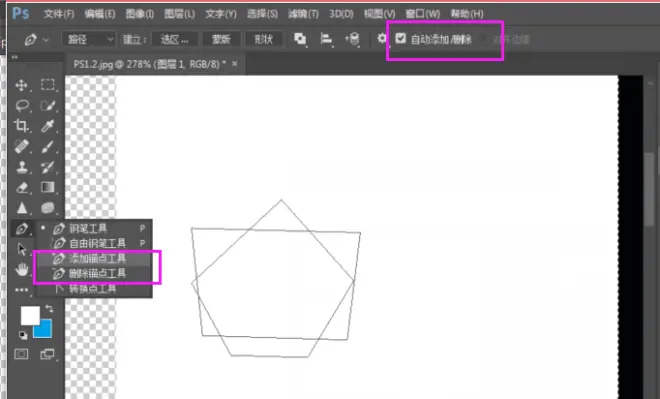The width and height of the screenshot is (660, 399).
Task: Click the Ps application logo
Action: click(20, 13)
